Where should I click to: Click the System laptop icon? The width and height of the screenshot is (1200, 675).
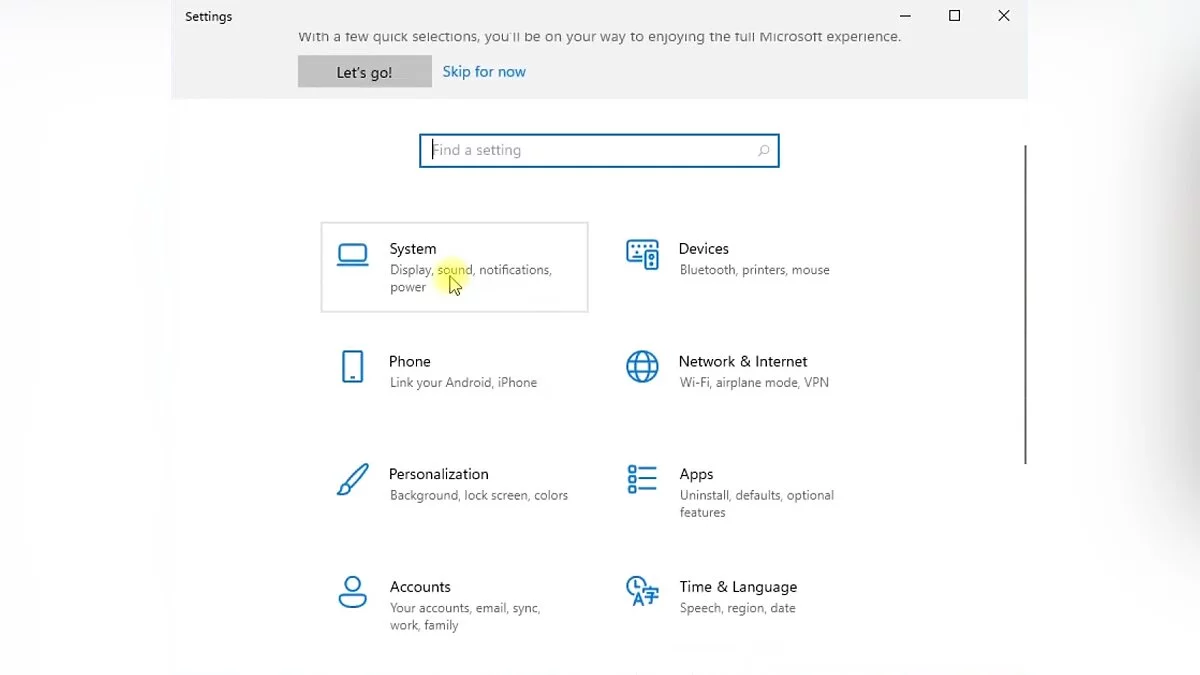[352, 255]
